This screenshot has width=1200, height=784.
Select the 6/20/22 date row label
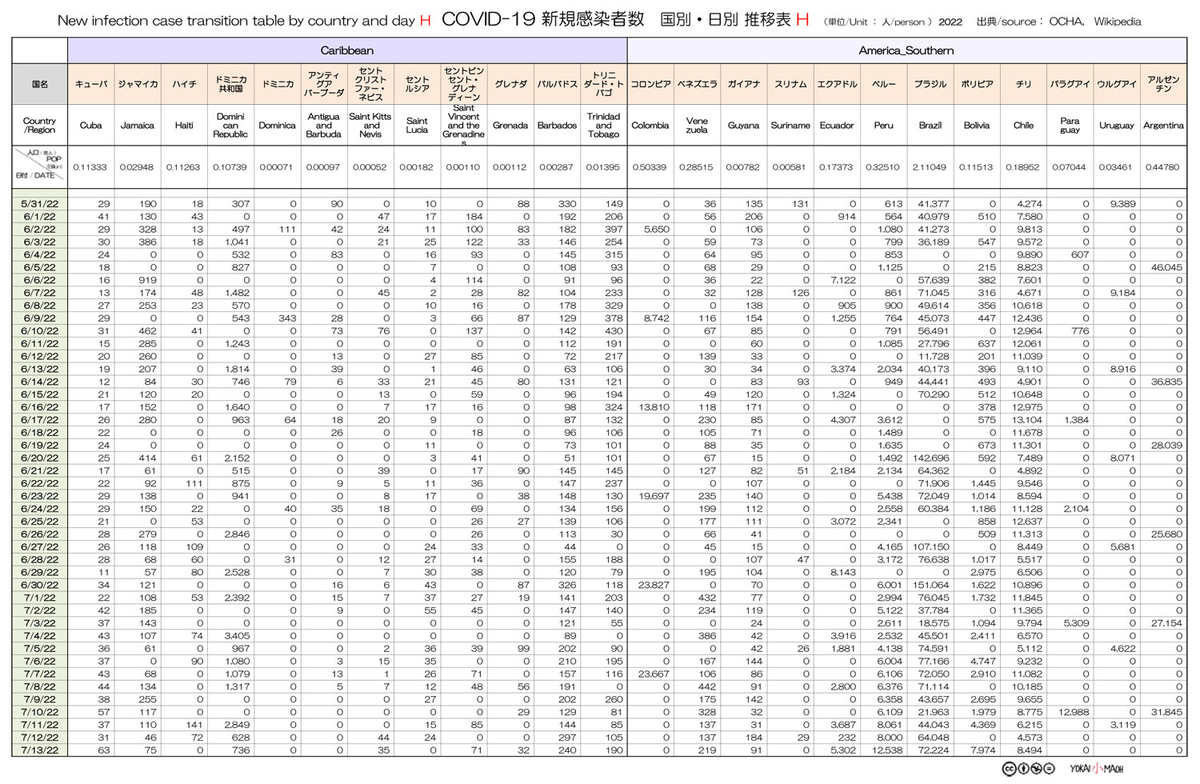(x=40, y=457)
